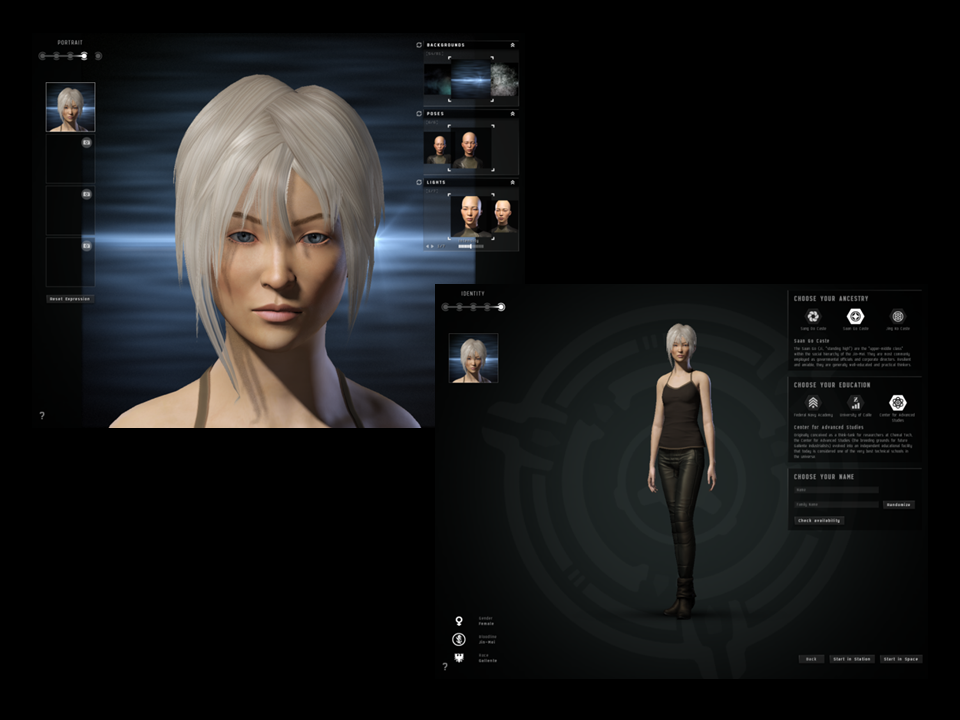The image size is (960, 720).
Task: Choose University of Caille education icon
Action: click(x=855, y=402)
